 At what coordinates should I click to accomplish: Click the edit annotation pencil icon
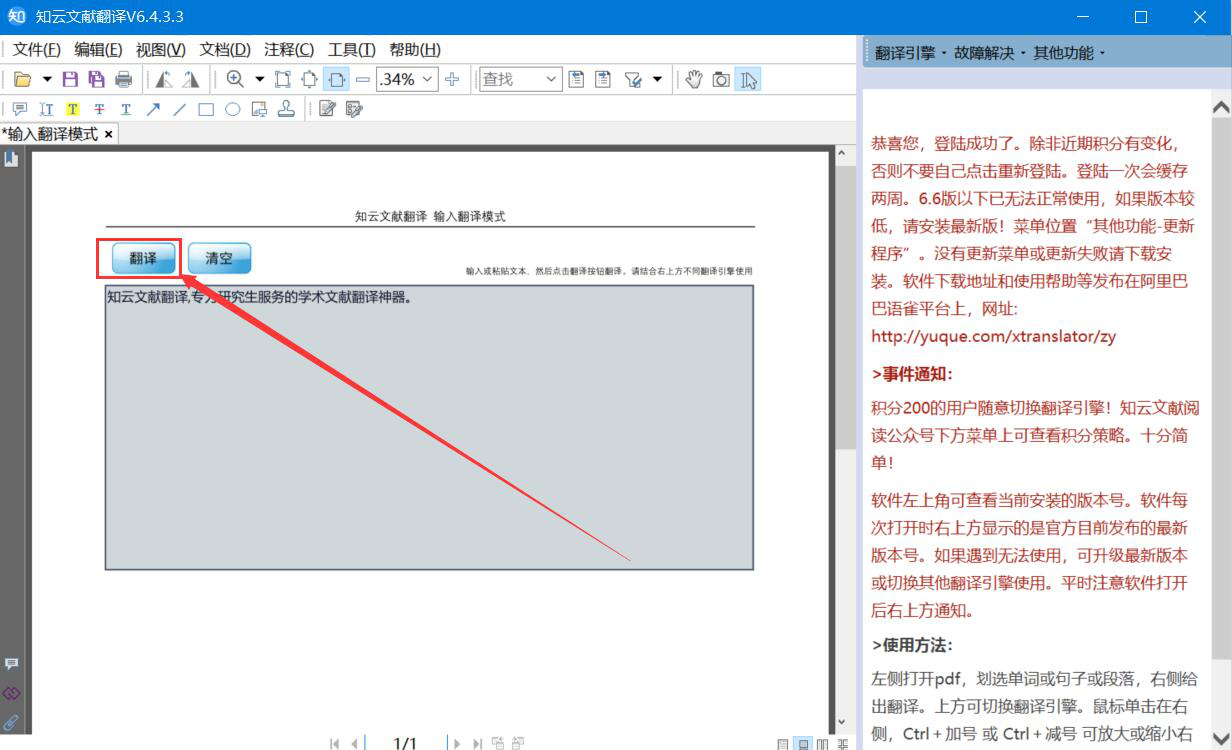(x=326, y=109)
